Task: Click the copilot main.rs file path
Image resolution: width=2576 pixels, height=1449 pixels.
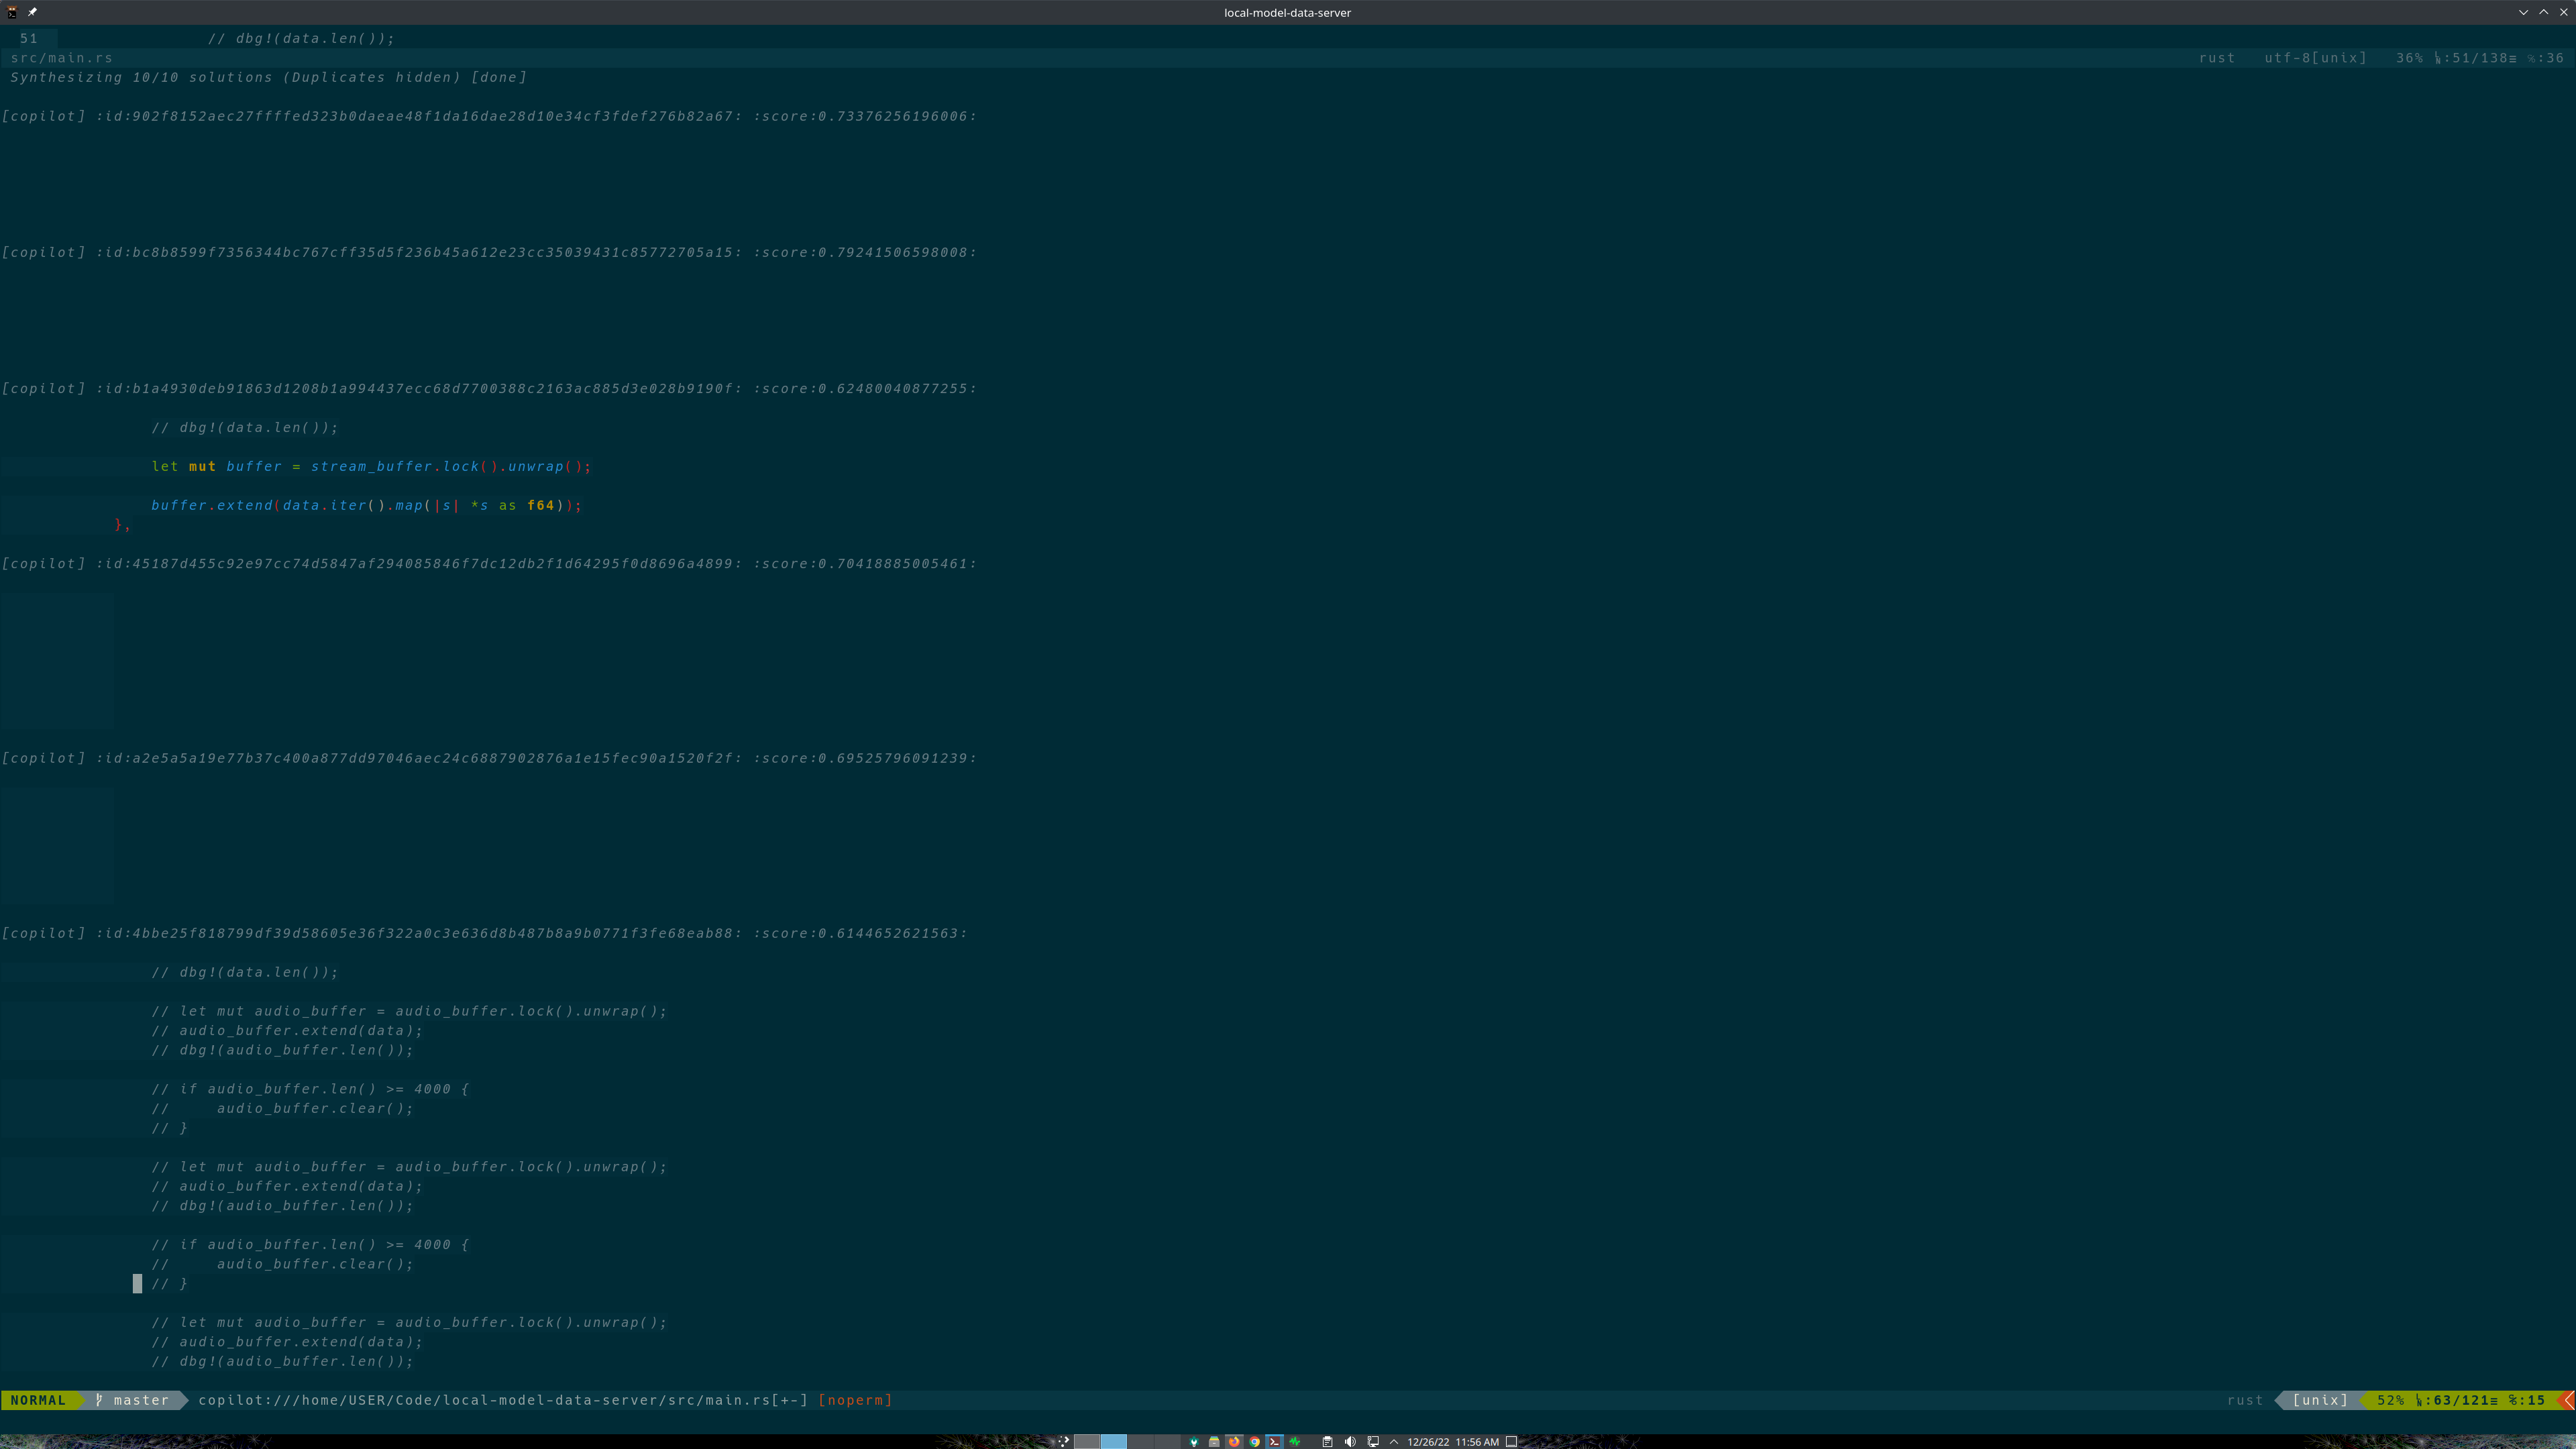Action: (500, 1400)
